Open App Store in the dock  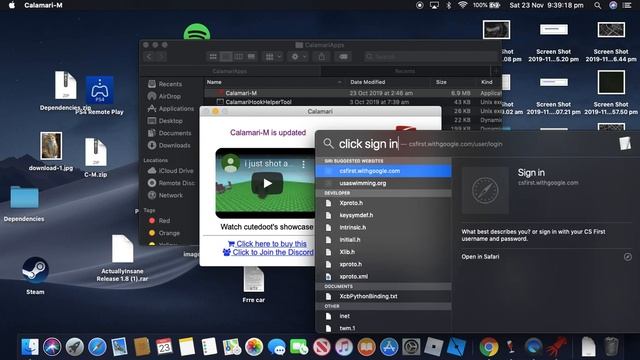coord(389,347)
